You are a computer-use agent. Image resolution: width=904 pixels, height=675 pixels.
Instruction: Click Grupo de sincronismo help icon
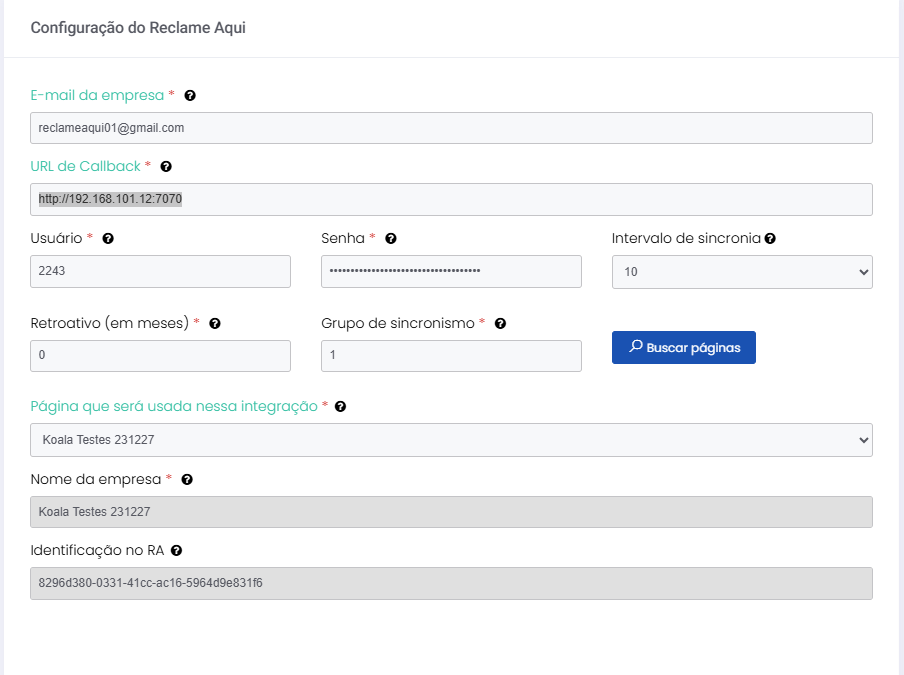click(x=500, y=324)
